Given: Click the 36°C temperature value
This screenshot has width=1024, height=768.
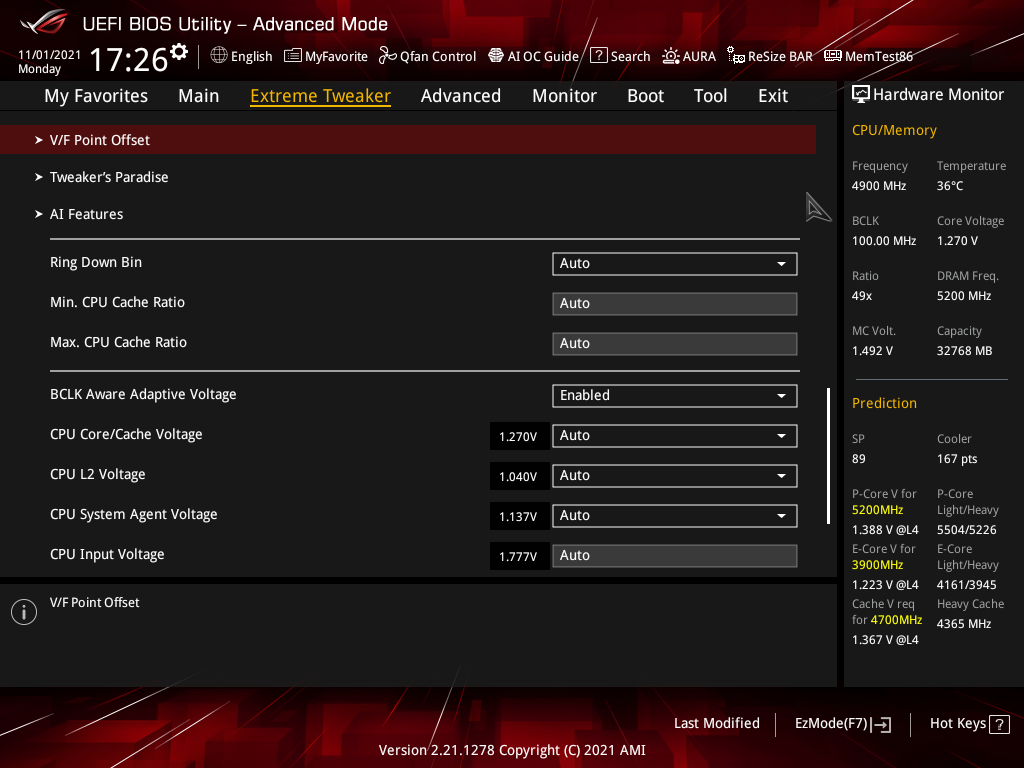Looking at the screenshot, I should (x=950, y=186).
